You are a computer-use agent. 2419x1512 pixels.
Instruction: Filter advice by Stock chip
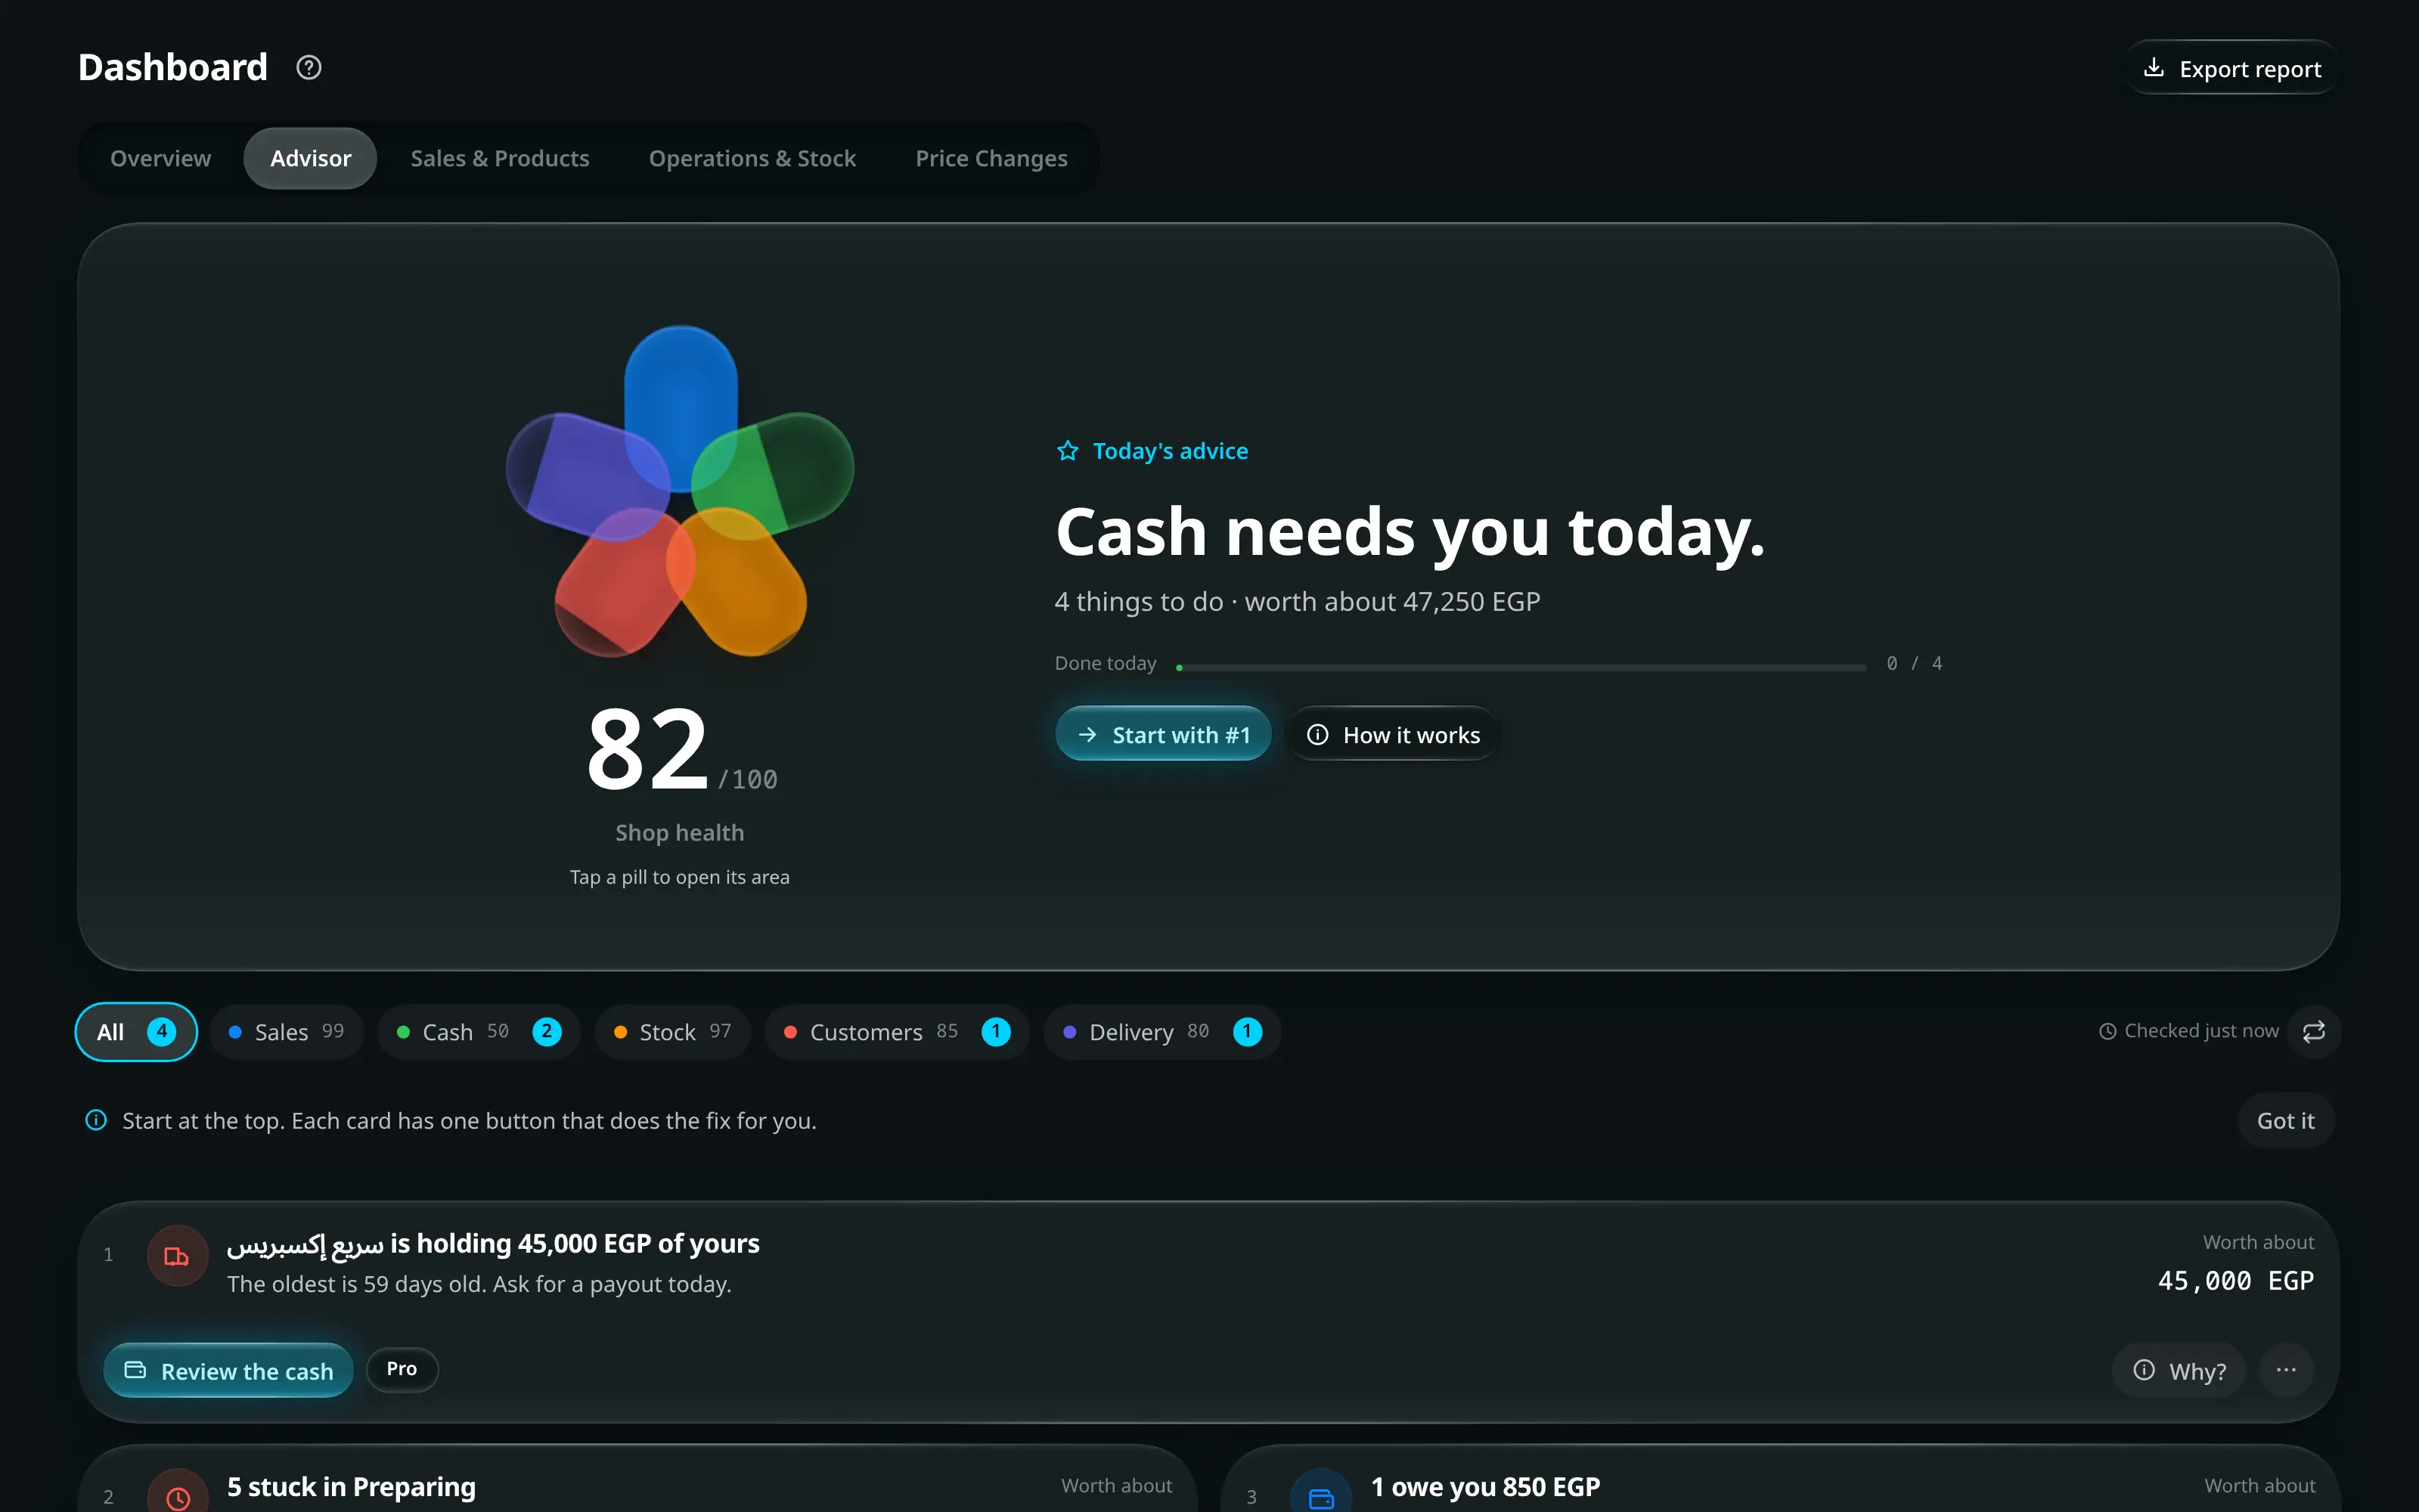pyautogui.click(x=672, y=1031)
